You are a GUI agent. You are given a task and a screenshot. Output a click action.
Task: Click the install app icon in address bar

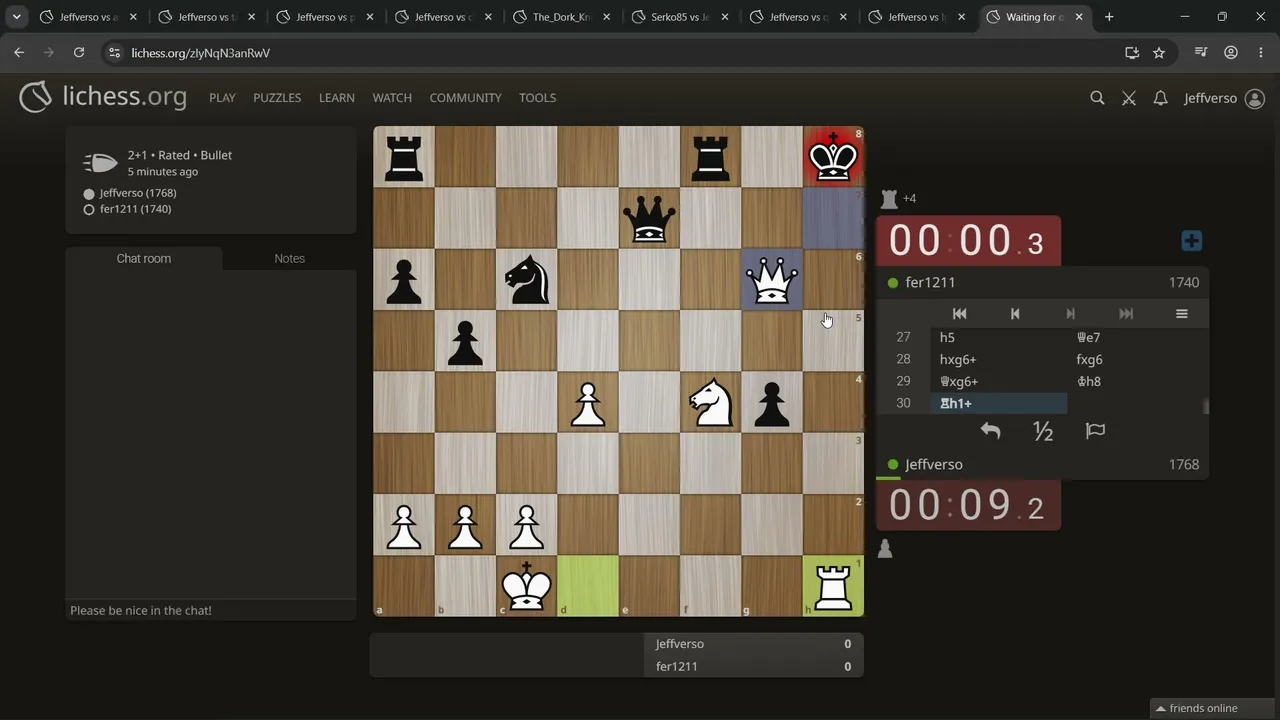(1132, 53)
